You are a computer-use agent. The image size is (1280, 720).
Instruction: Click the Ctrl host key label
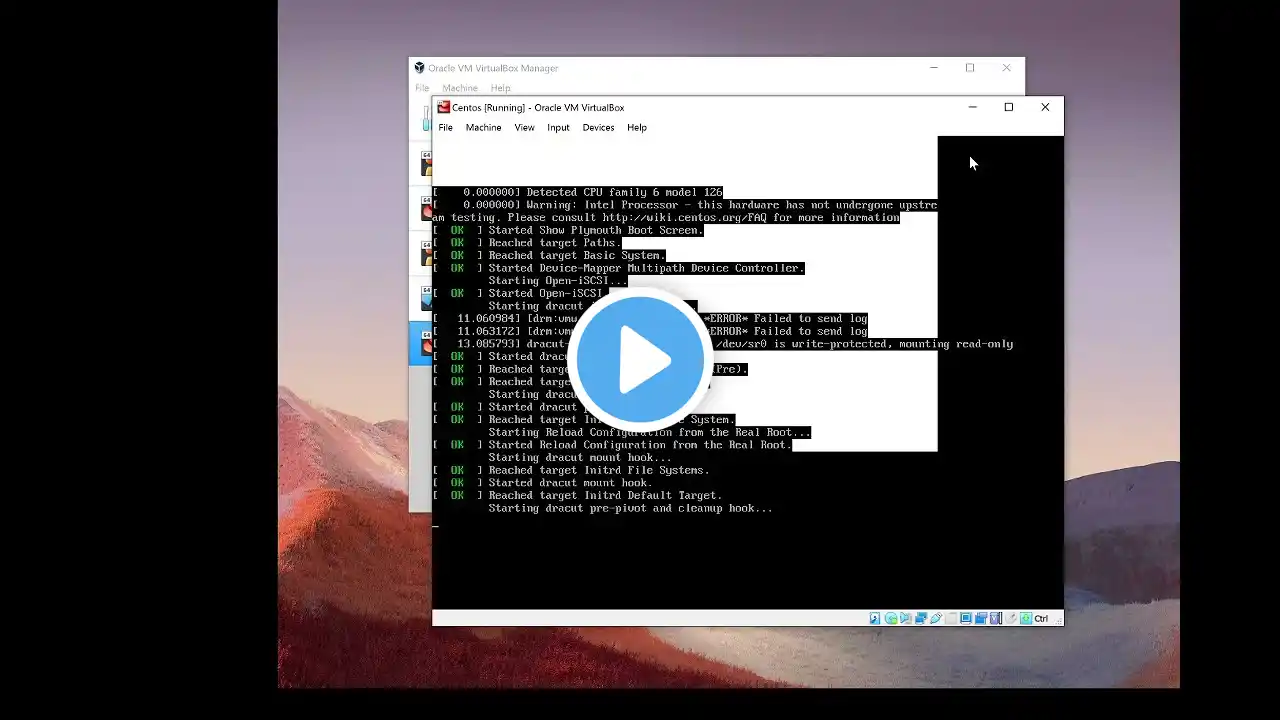pos(1041,619)
